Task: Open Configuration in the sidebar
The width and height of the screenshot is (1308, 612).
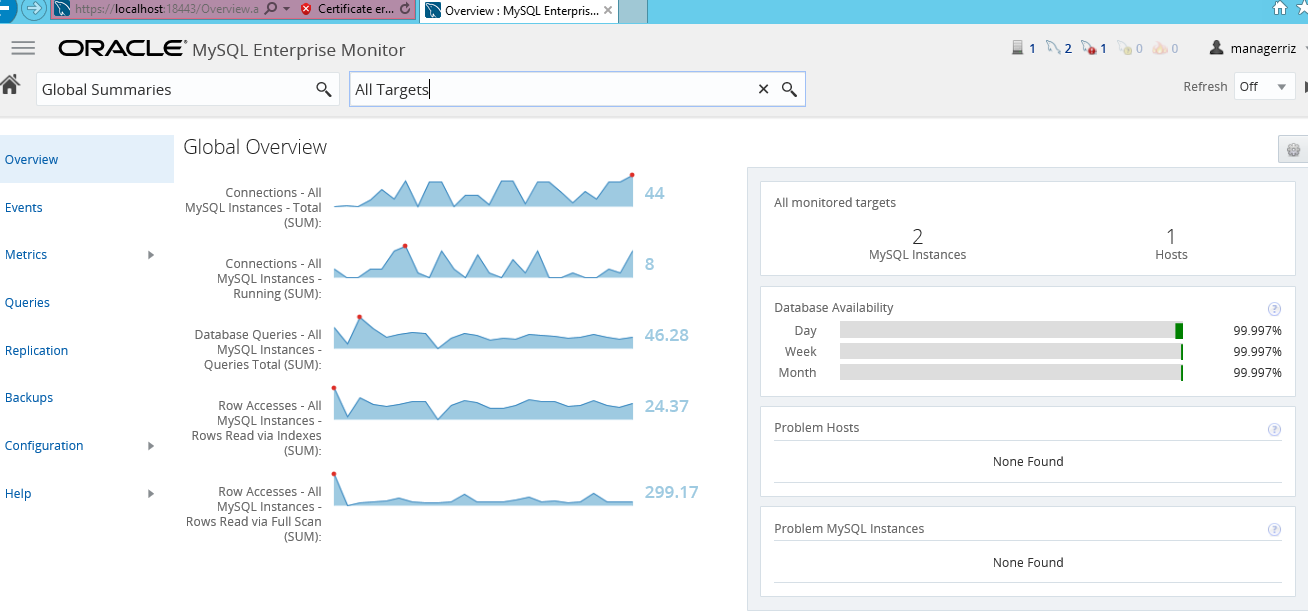Action: 44,446
